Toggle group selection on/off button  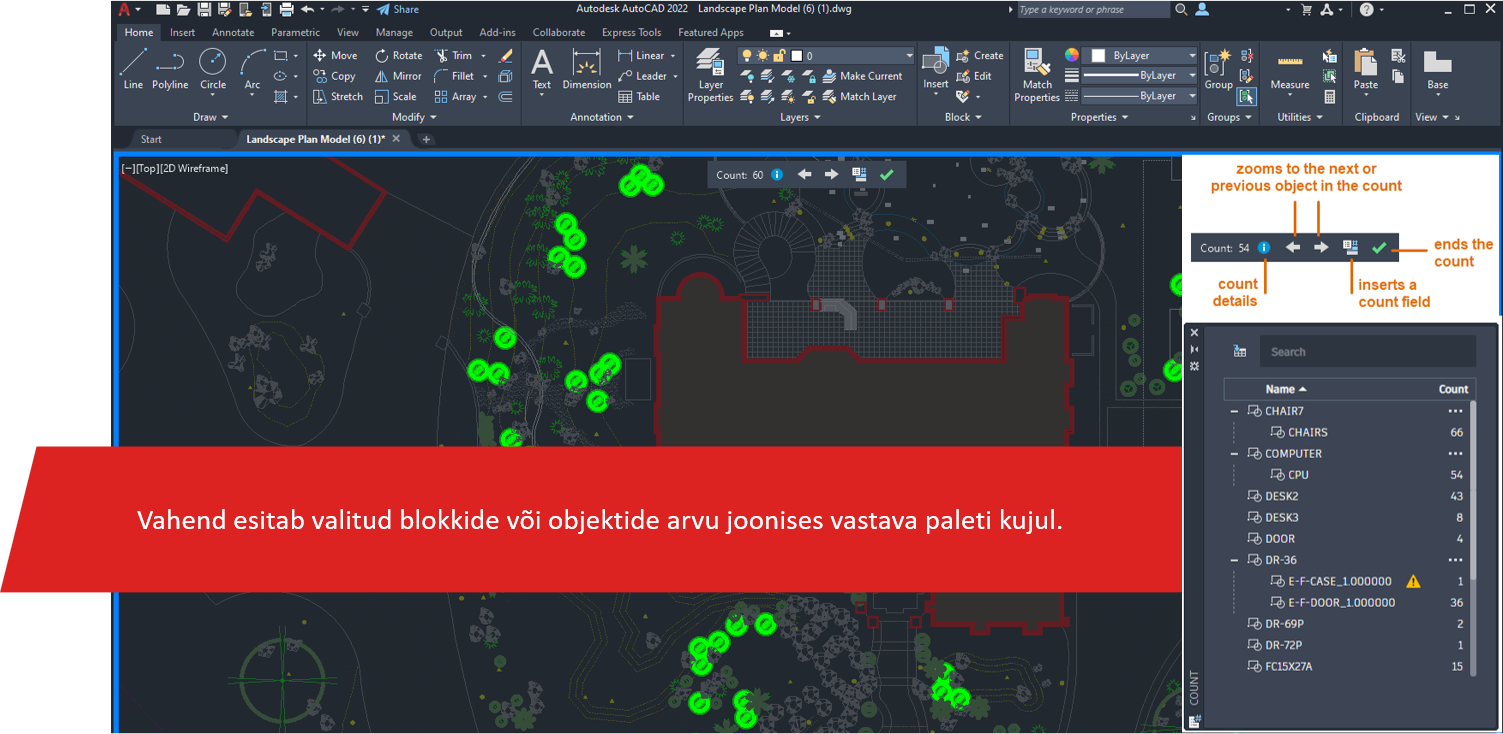click(1246, 97)
